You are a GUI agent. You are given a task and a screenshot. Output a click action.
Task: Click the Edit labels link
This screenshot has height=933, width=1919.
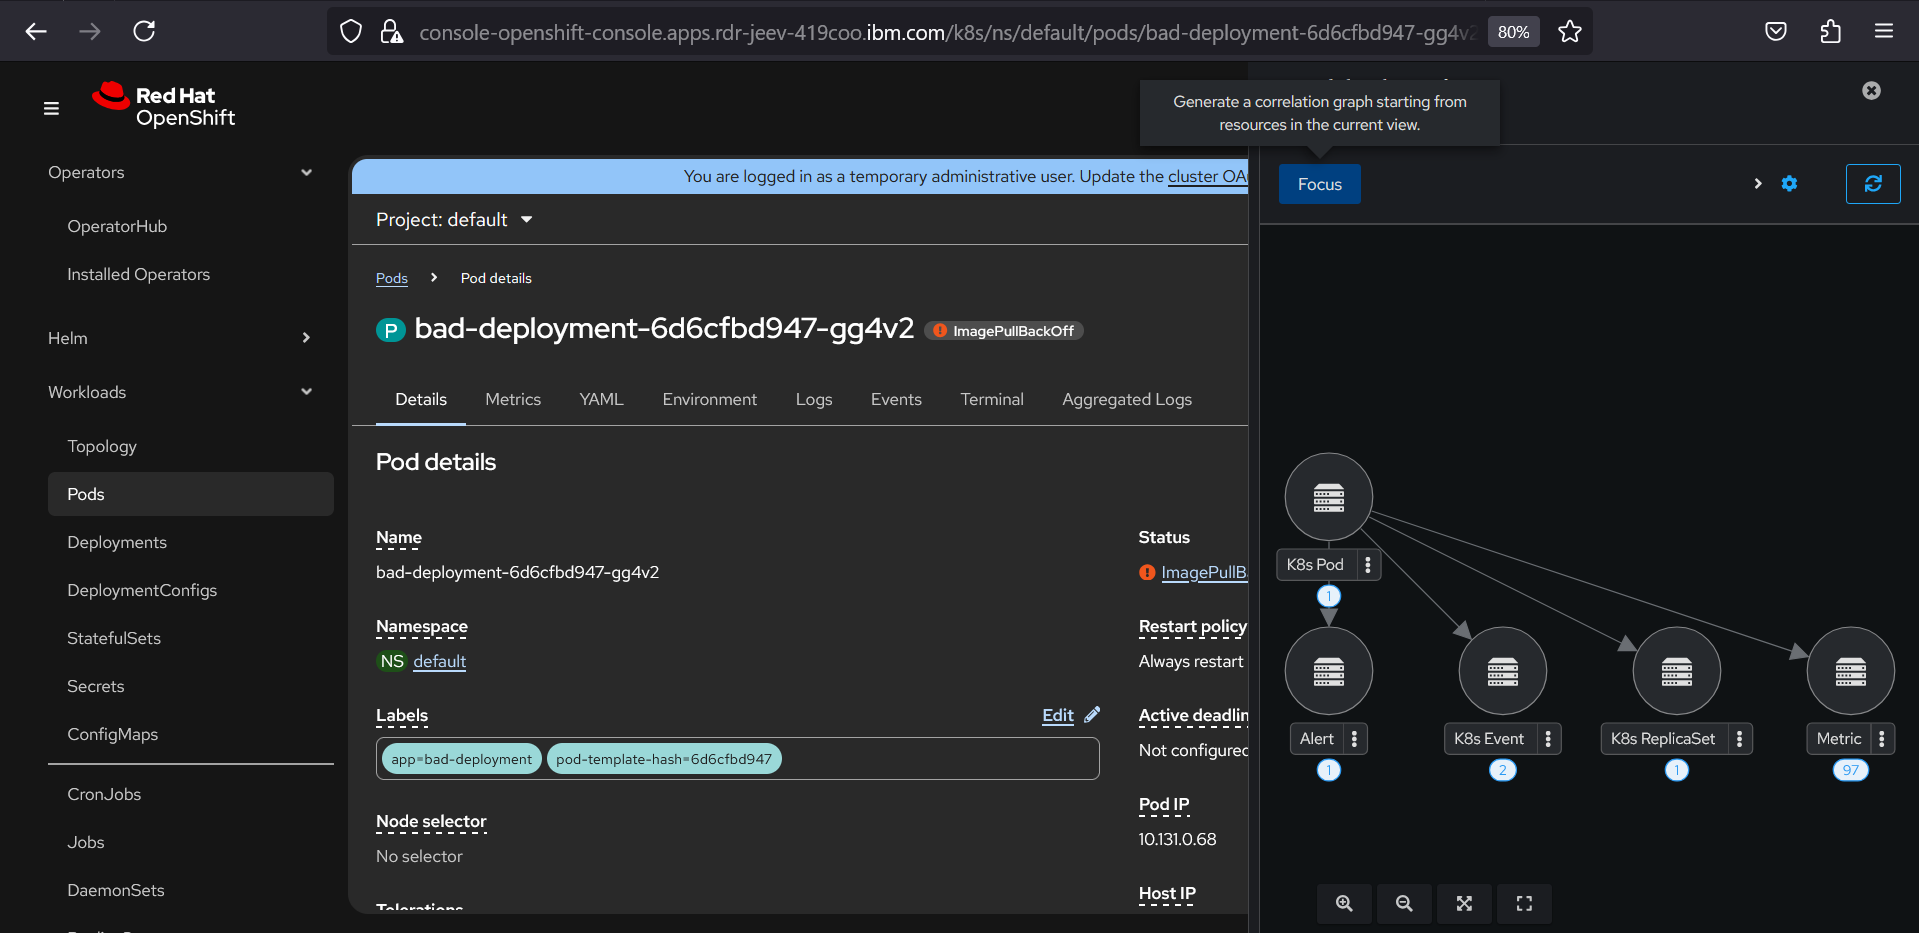pyautogui.click(x=1058, y=715)
